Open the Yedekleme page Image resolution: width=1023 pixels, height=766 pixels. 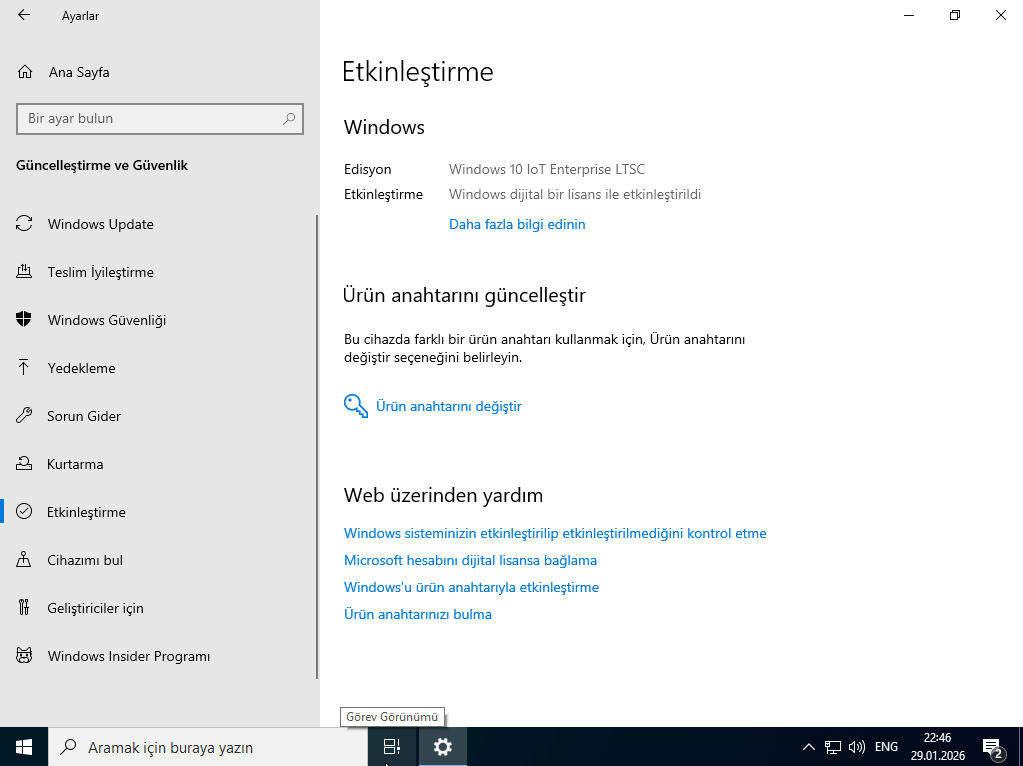159,368
